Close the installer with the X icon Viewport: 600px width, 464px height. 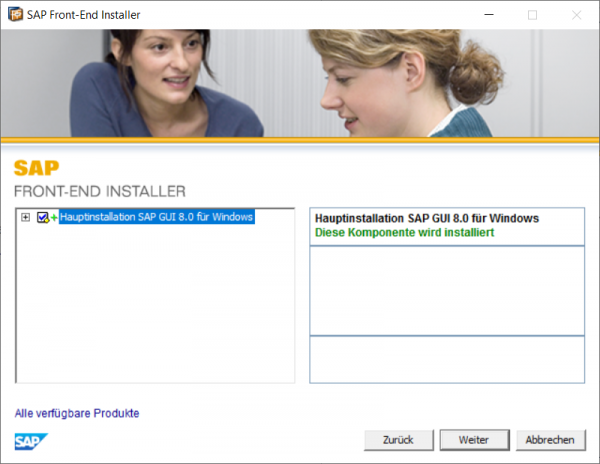click(576, 15)
